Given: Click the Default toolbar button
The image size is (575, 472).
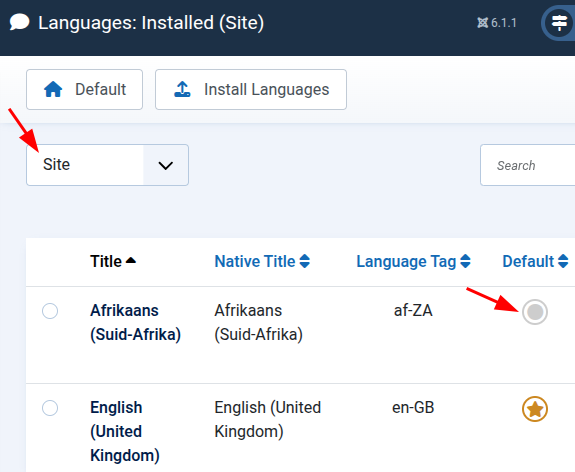Looking at the screenshot, I should 84,89.
